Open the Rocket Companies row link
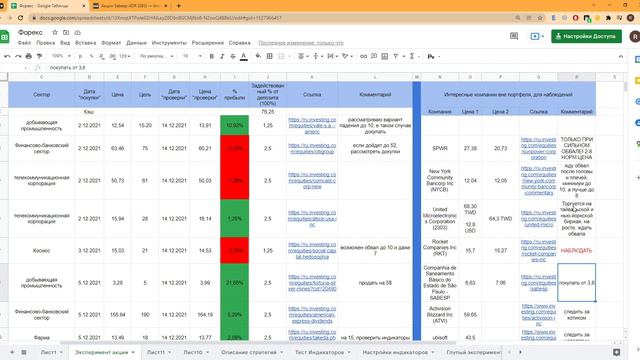Image resolution: width=640 pixels, height=360 pixels. point(538,251)
